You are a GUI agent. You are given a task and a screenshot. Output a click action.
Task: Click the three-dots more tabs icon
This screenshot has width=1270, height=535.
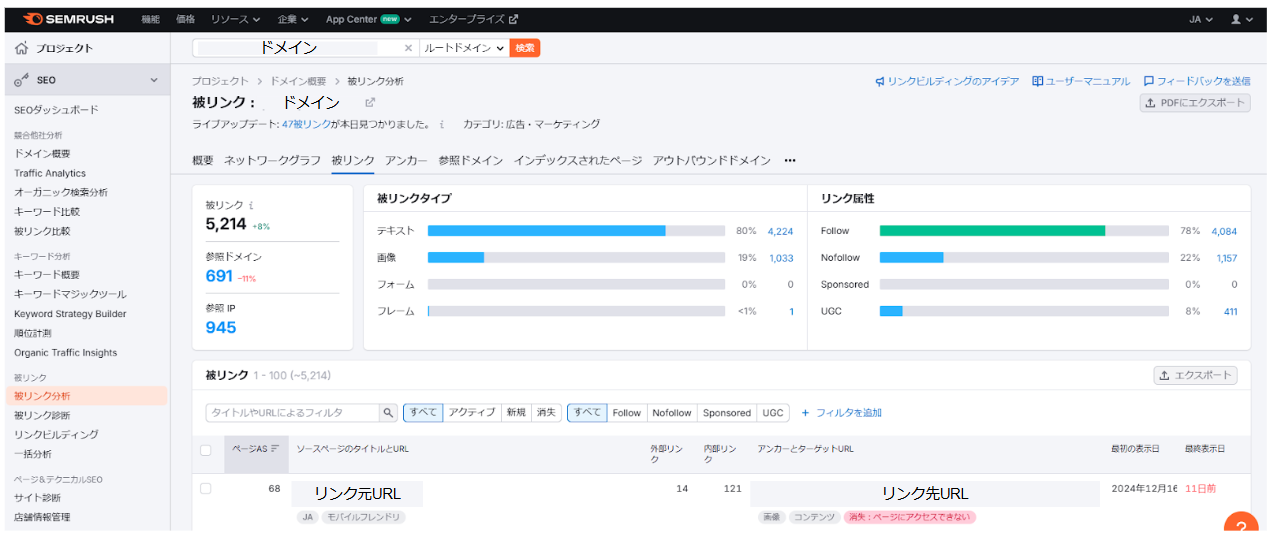point(790,160)
